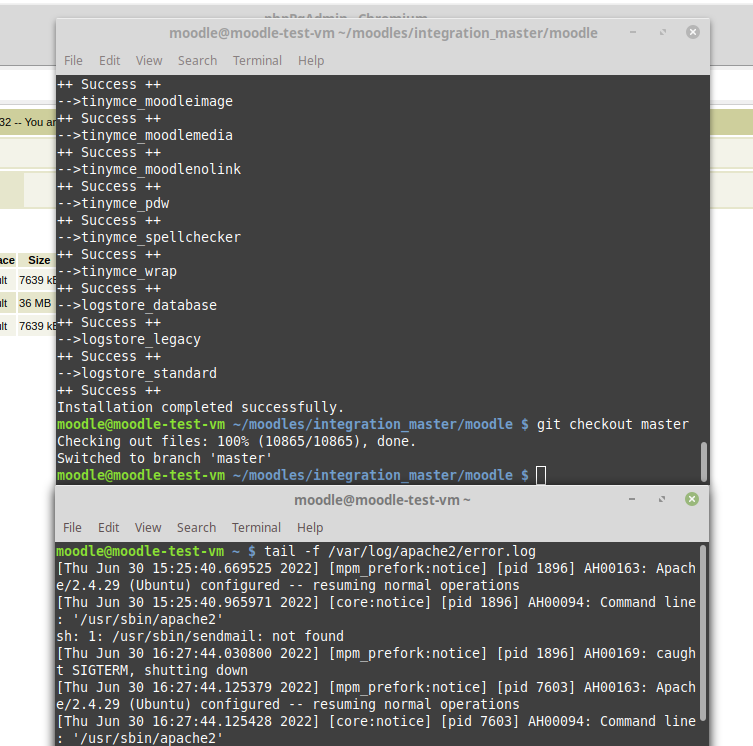Click log line with timestamp 16:27:44.125428
753x746 pixels.
pos(376,730)
